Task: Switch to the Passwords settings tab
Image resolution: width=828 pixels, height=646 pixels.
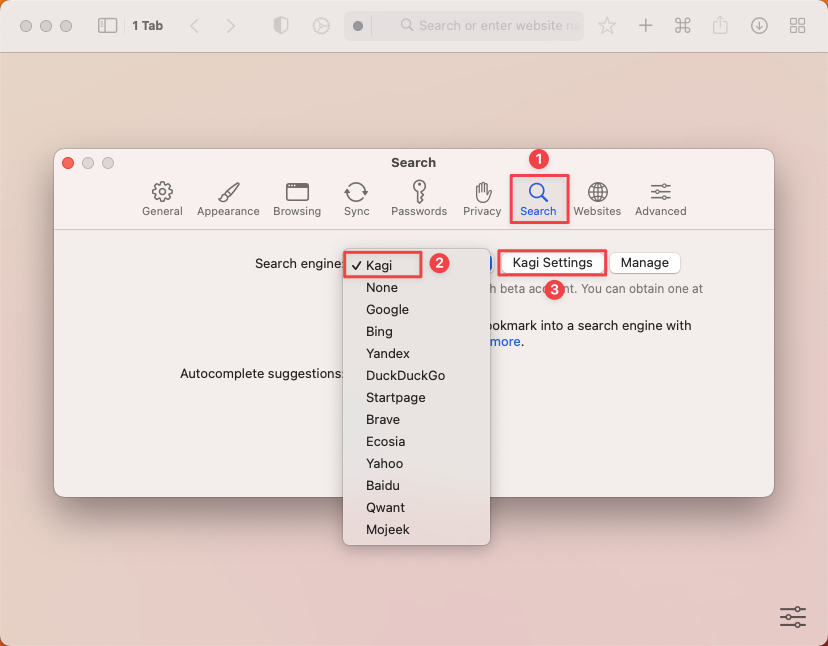Action: pos(419,199)
